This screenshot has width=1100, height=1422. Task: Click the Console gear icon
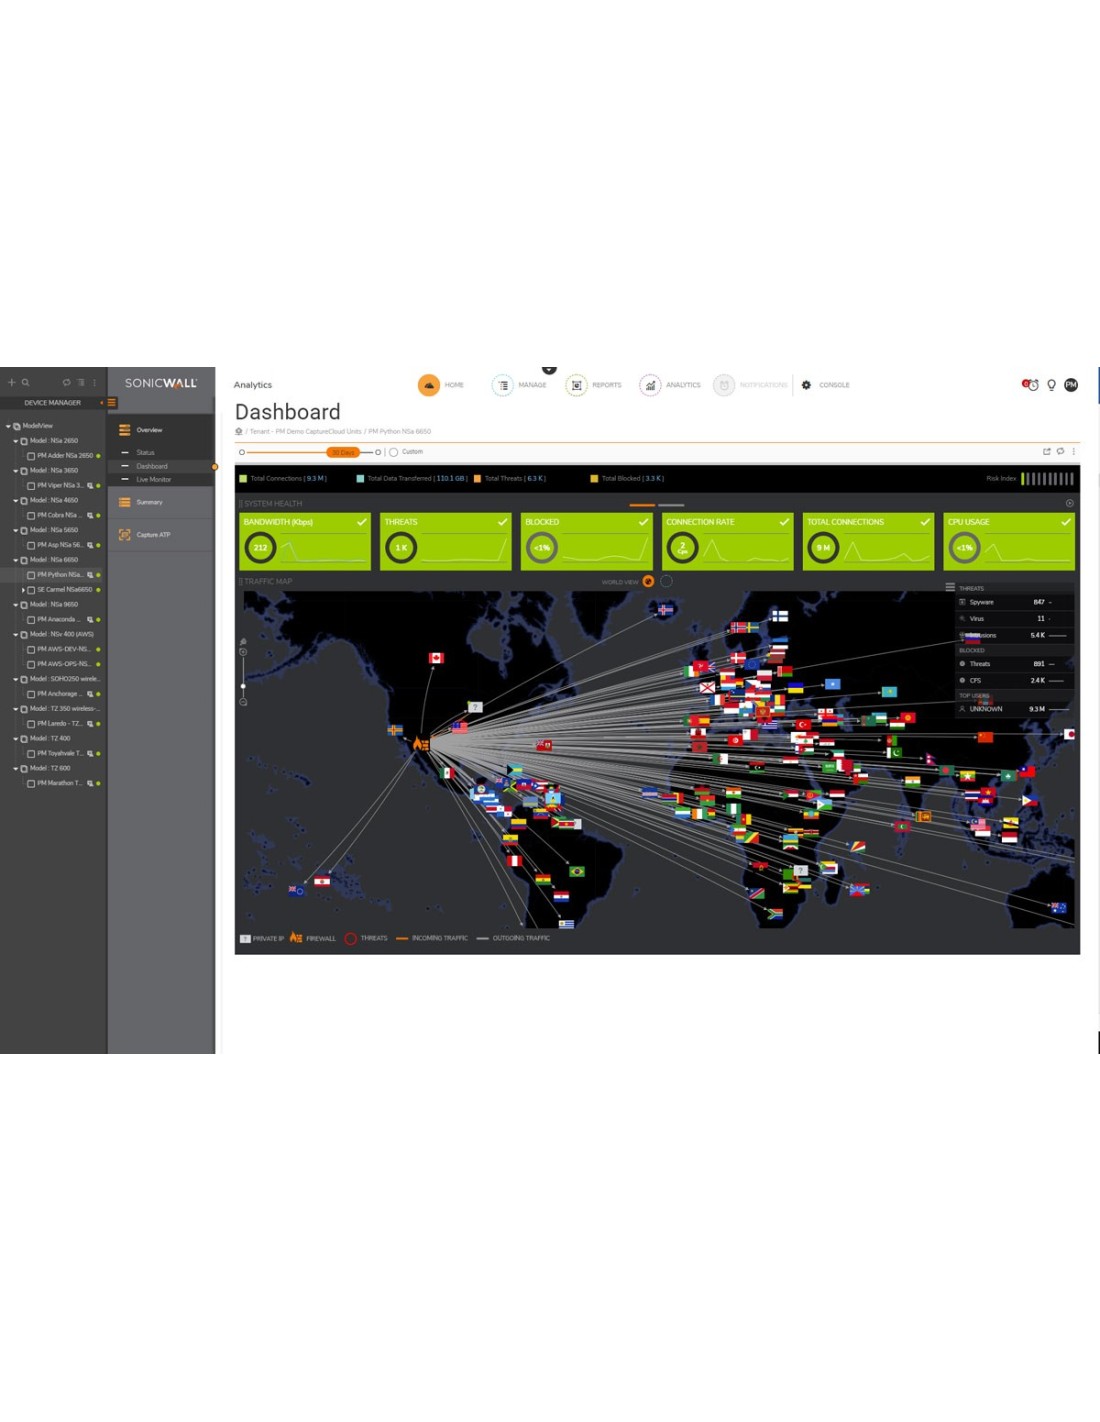point(806,385)
